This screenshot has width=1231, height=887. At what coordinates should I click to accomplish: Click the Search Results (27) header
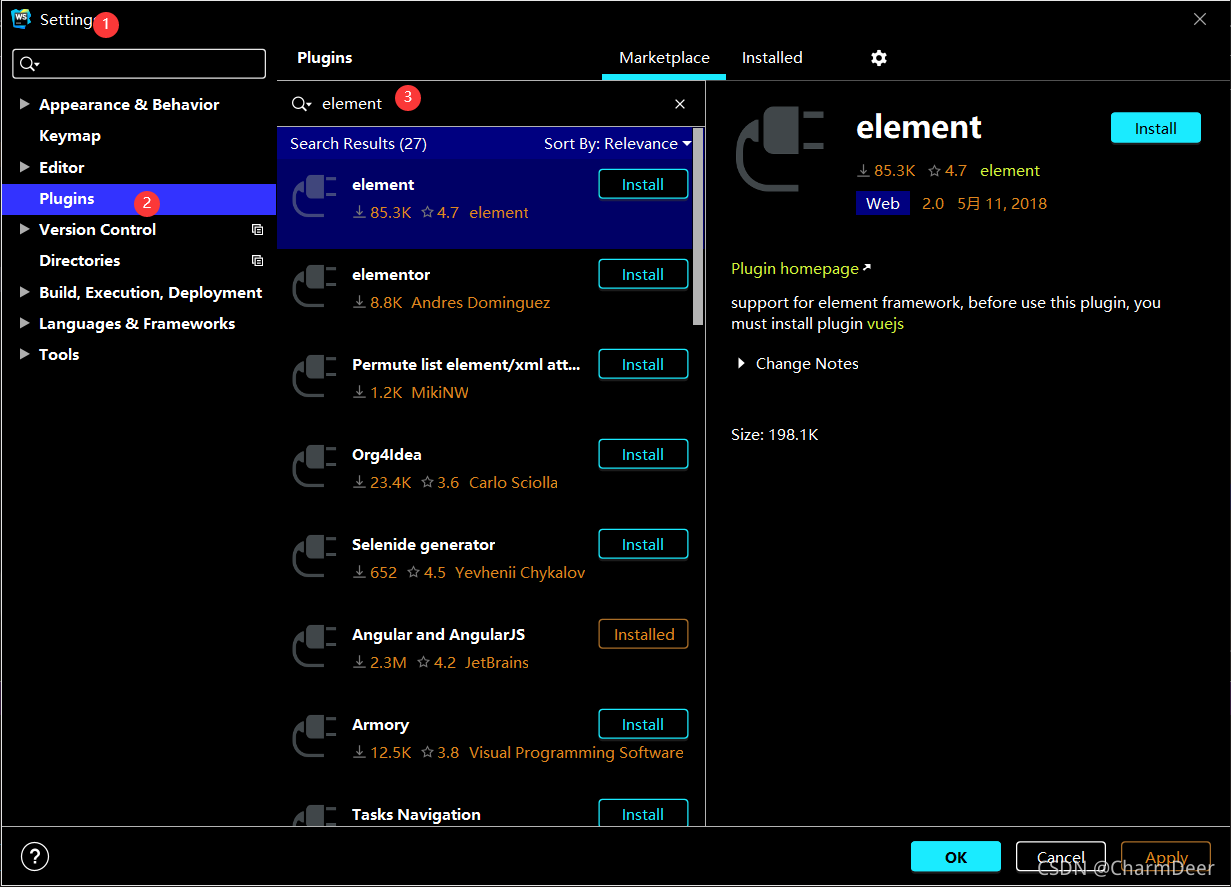point(358,143)
